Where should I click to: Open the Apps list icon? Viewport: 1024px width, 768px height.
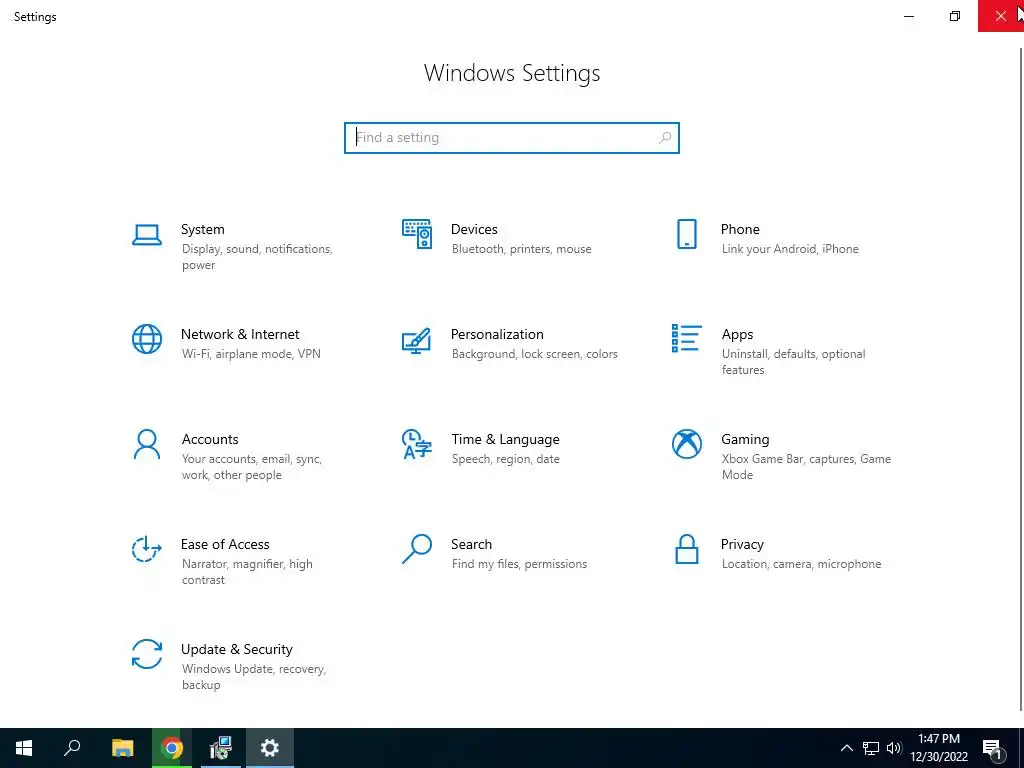pyautogui.click(x=686, y=338)
